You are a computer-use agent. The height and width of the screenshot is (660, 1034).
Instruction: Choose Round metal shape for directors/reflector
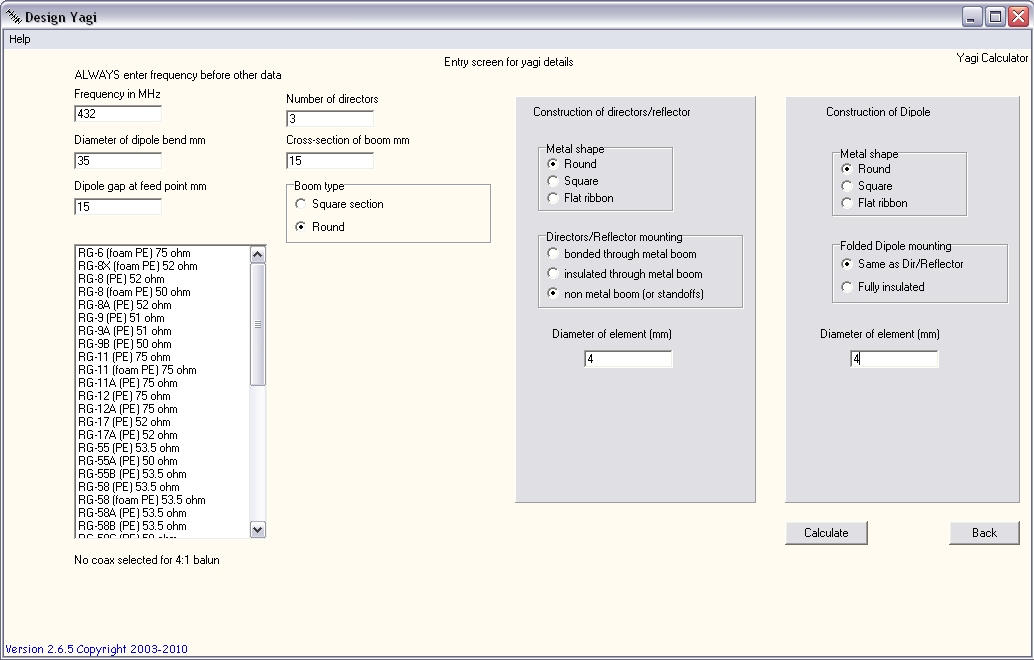pyautogui.click(x=572, y=164)
